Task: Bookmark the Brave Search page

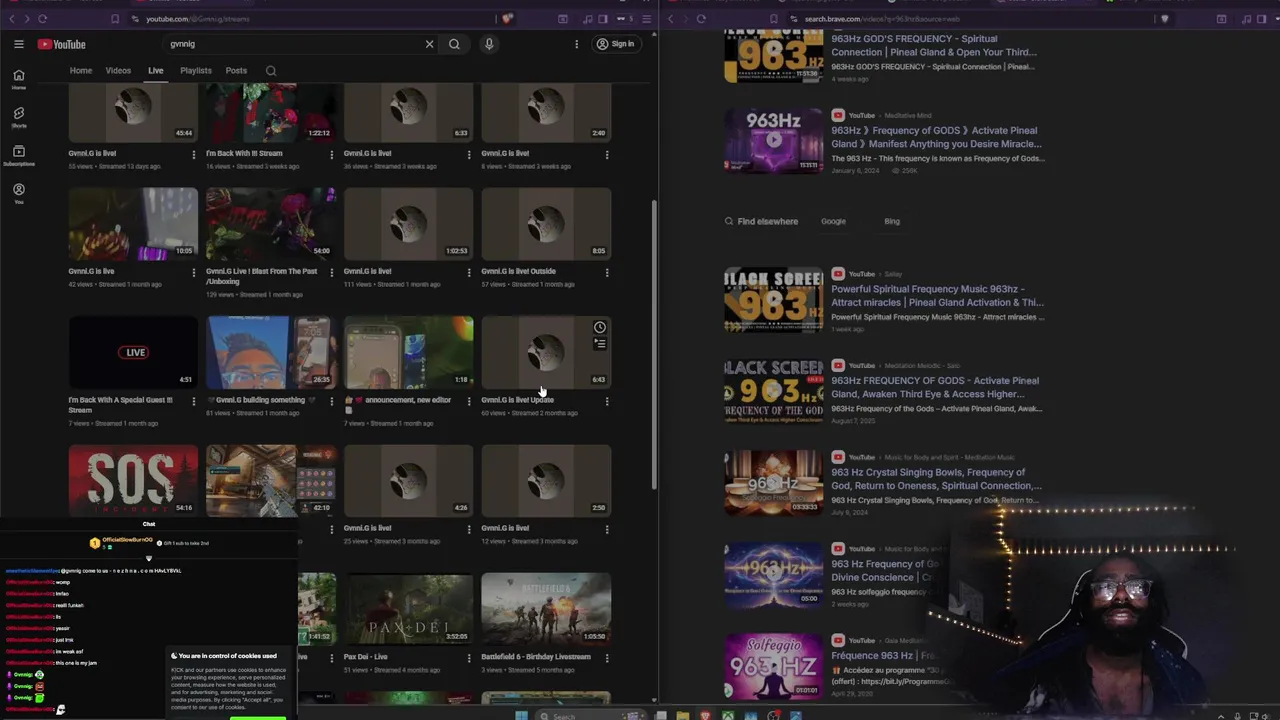Action: pos(774,19)
